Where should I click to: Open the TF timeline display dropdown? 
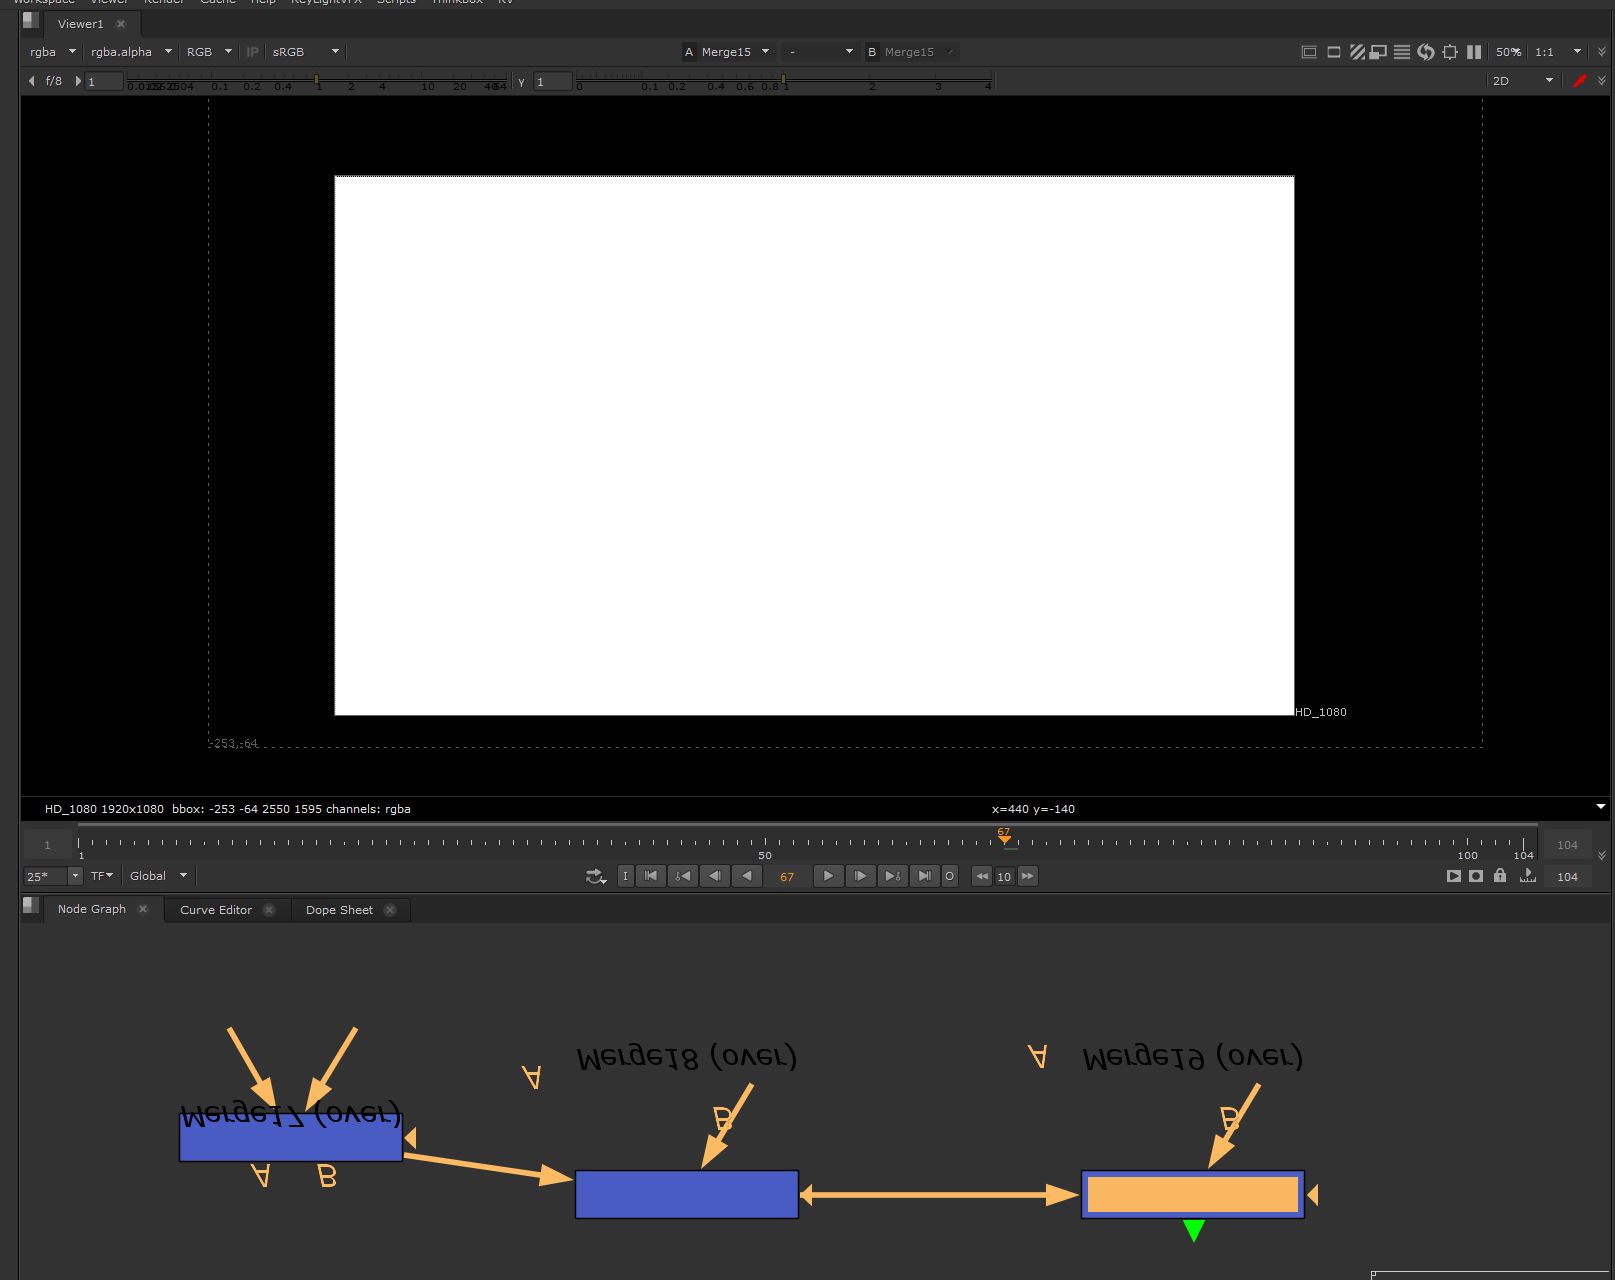pyautogui.click(x=102, y=876)
